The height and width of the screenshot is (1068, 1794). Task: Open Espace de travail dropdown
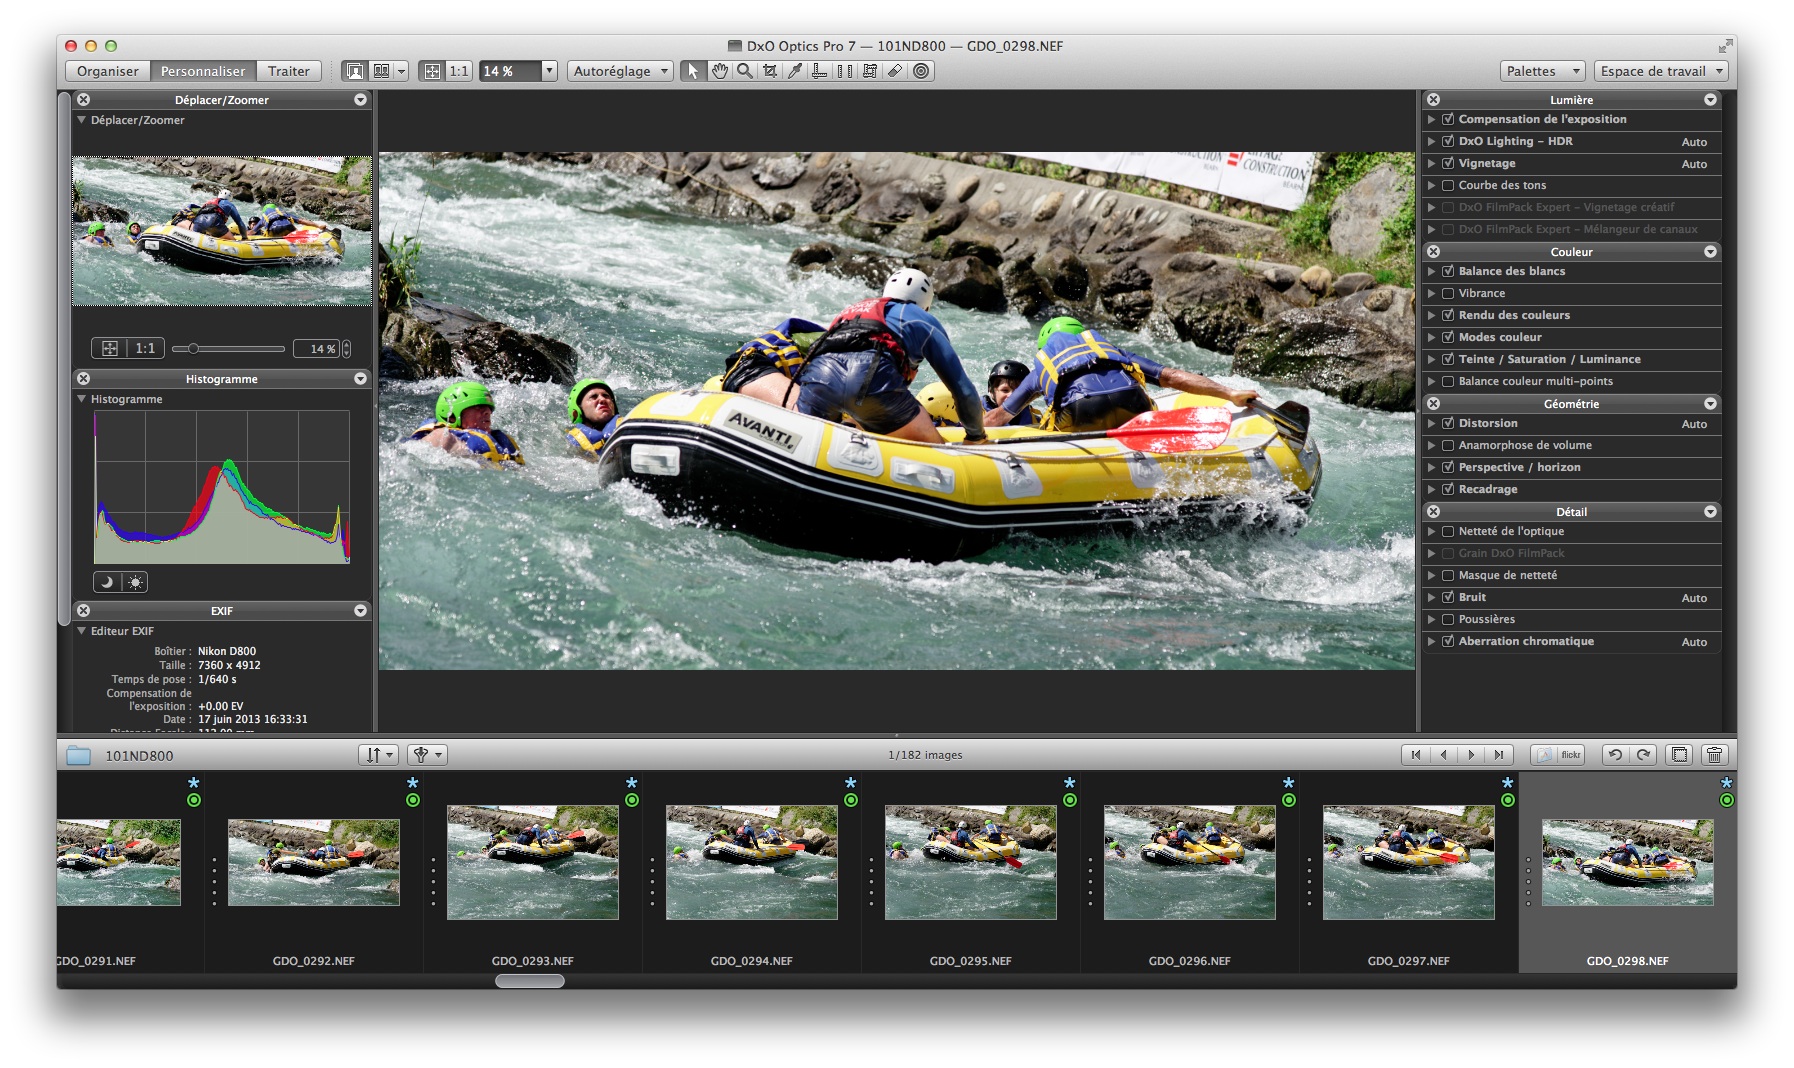click(1660, 71)
